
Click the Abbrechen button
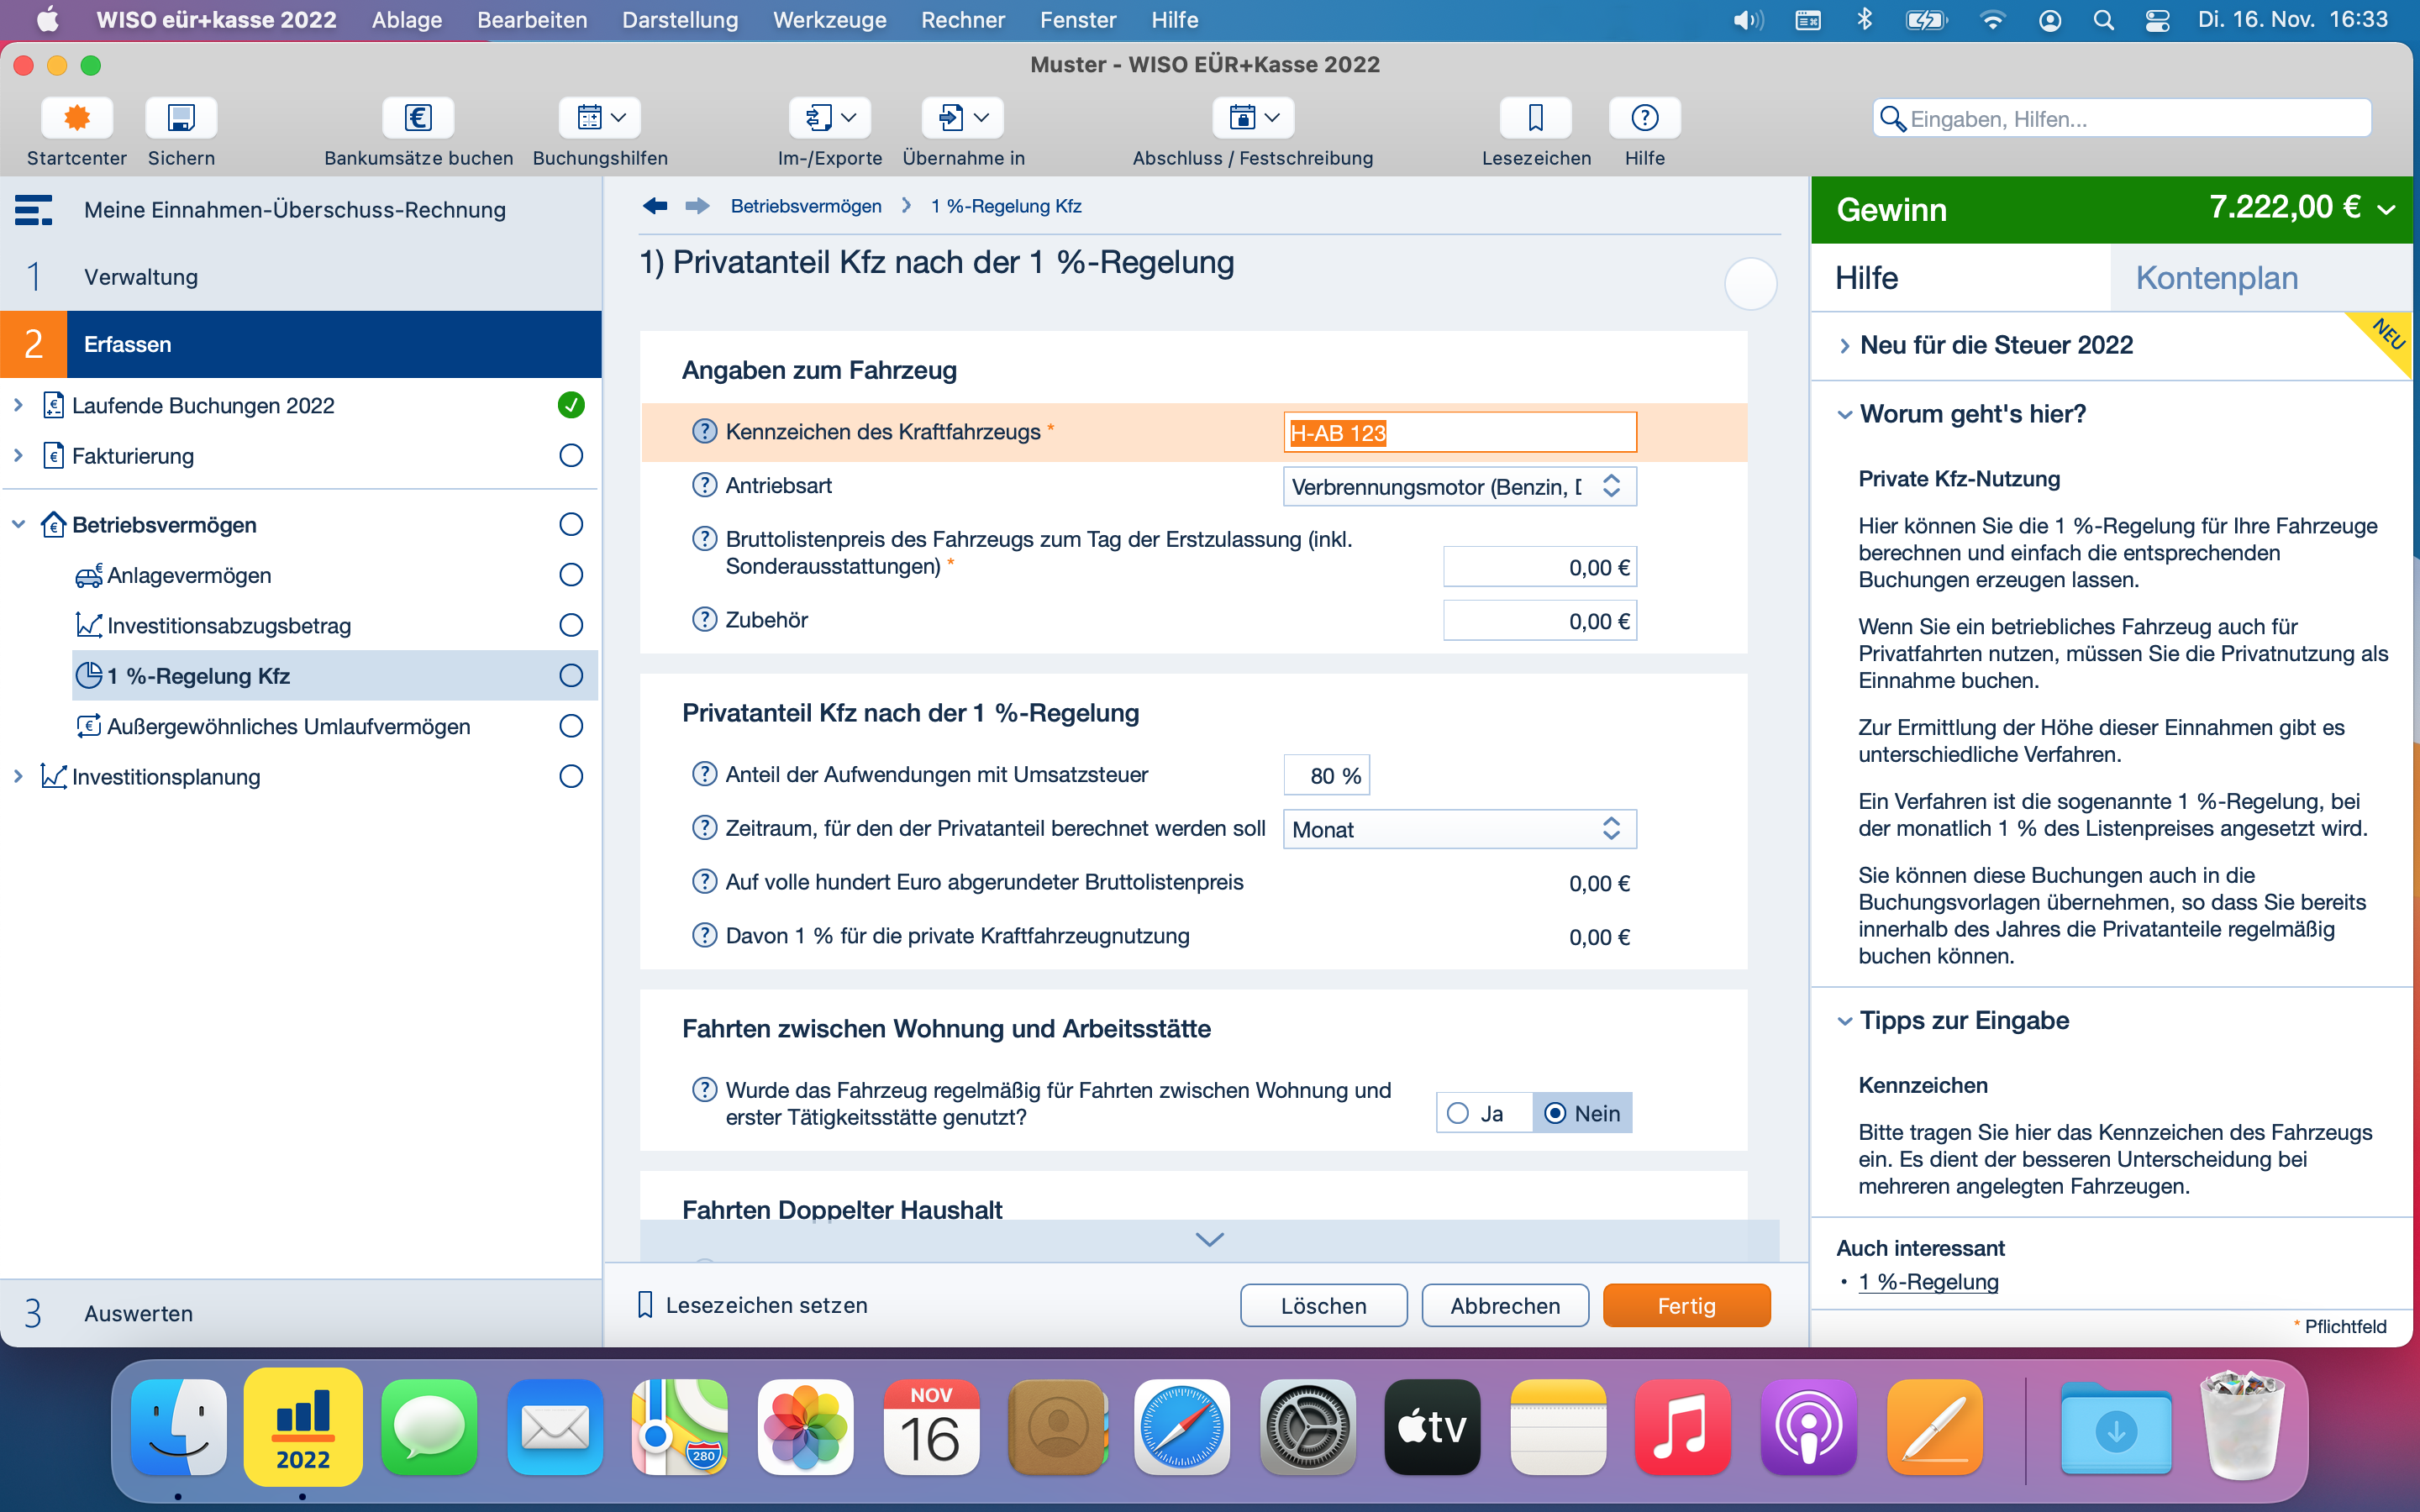click(x=1505, y=1305)
